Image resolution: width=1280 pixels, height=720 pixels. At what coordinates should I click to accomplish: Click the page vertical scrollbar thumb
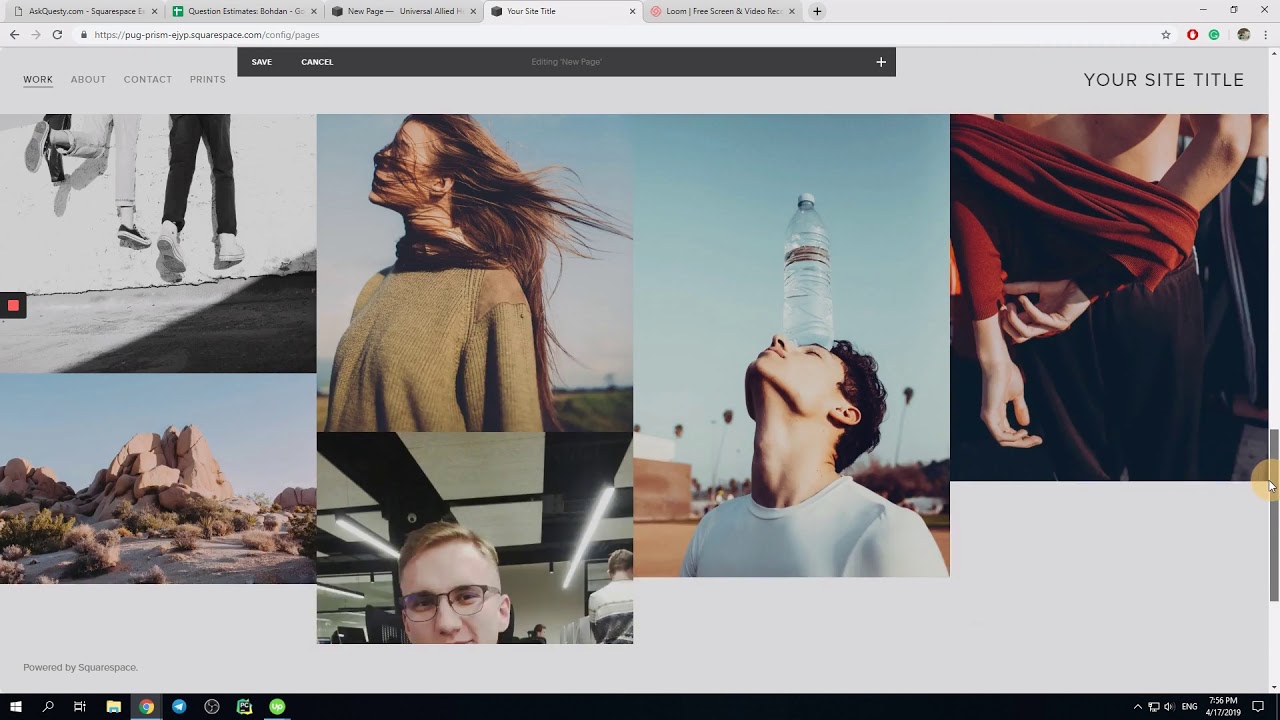(x=1274, y=515)
